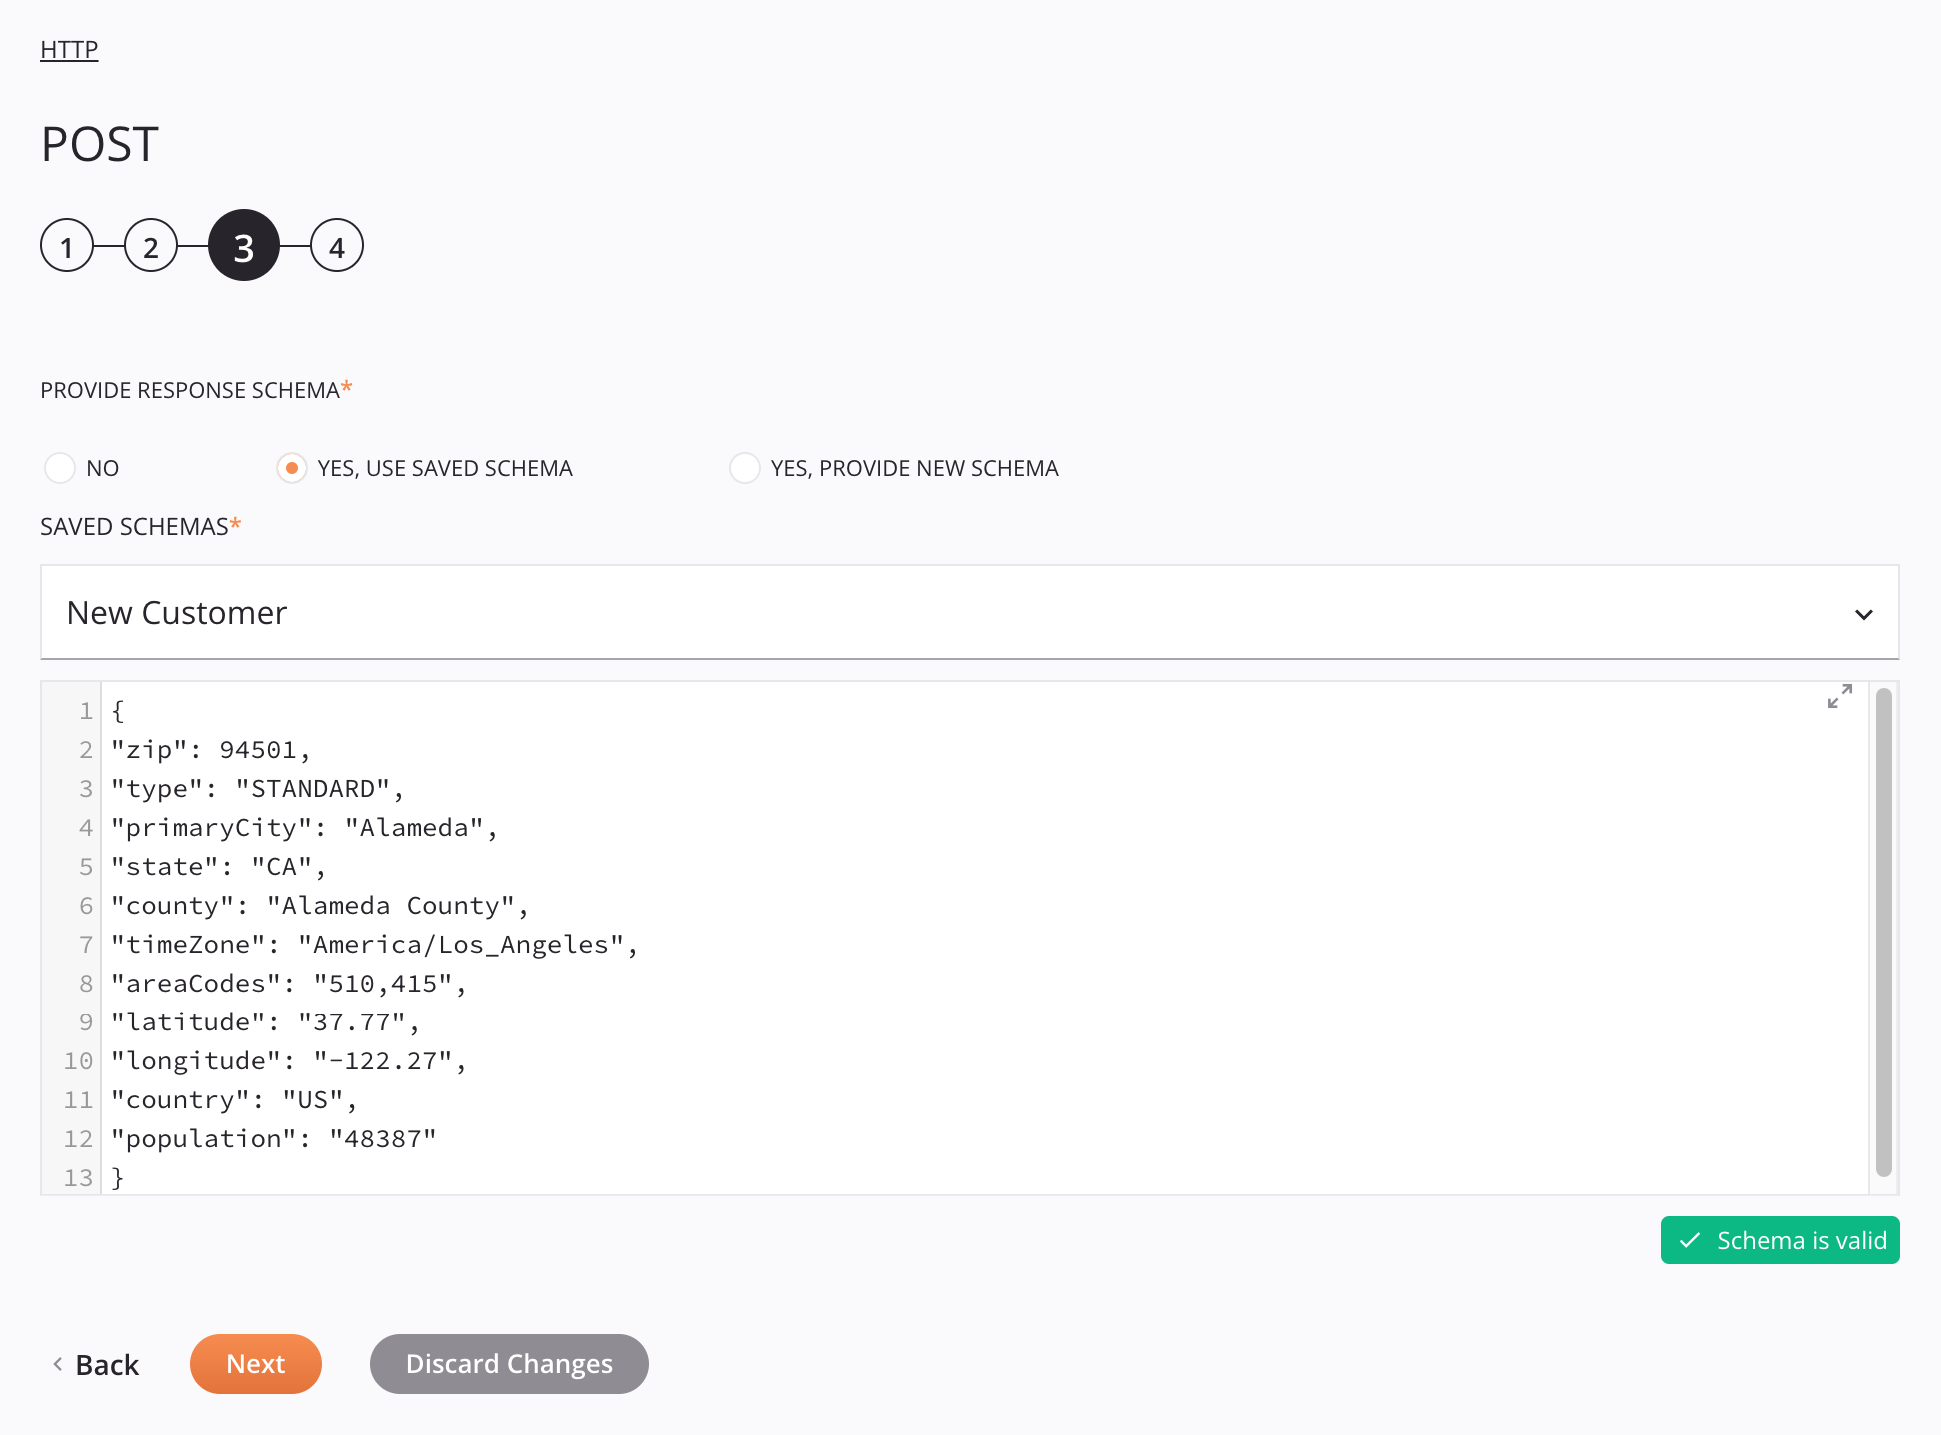The width and height of the screenshot is (1941, 1435).
Task: Select step 1 in progress indicator
Action: coord(68,246)
